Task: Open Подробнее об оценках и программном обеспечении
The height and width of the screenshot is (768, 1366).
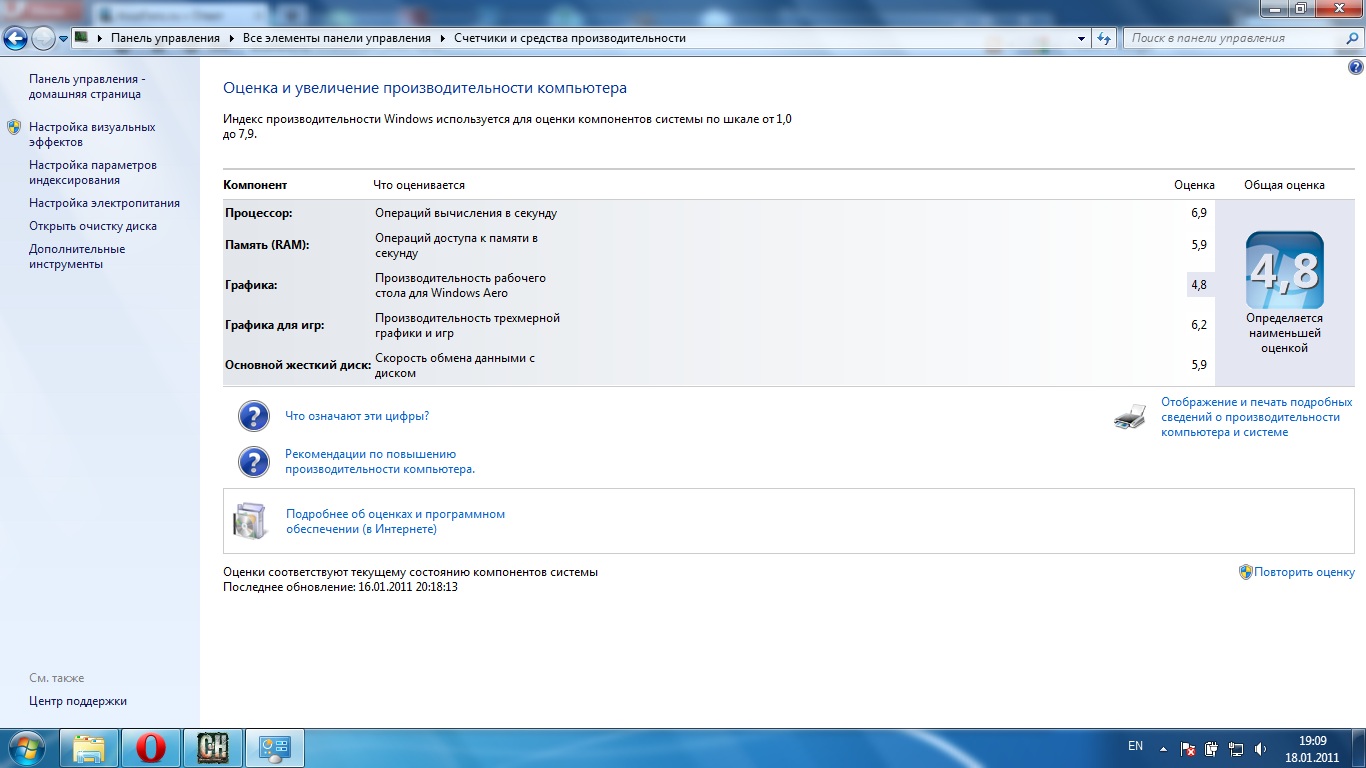Action: 395,521
